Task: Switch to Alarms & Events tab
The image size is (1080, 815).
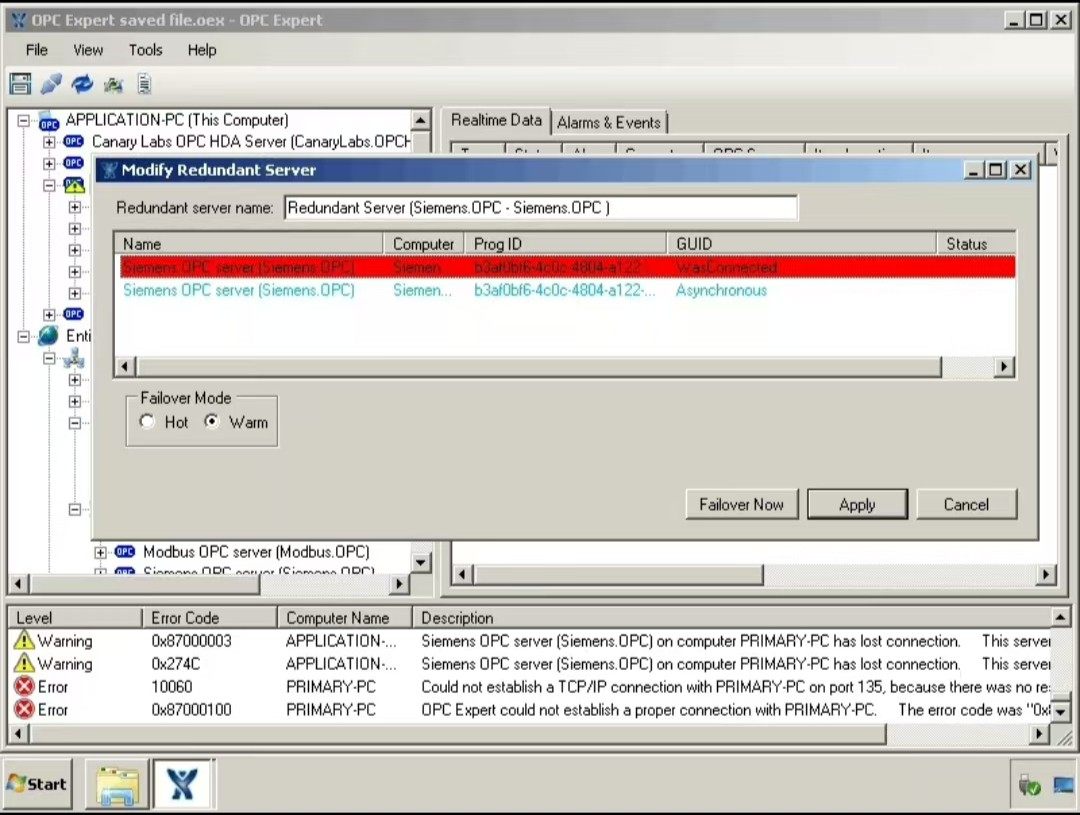Action: point(609,123)
